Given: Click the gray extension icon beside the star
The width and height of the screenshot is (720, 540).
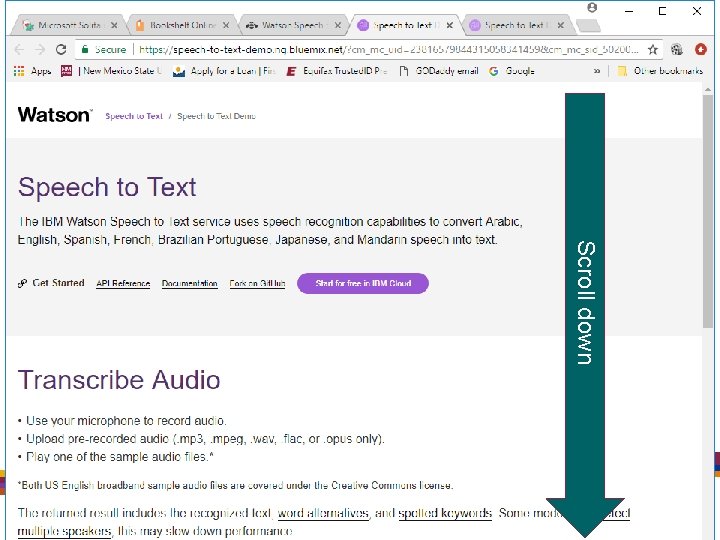Looking at the screenshot, I should tap(676, 50).
